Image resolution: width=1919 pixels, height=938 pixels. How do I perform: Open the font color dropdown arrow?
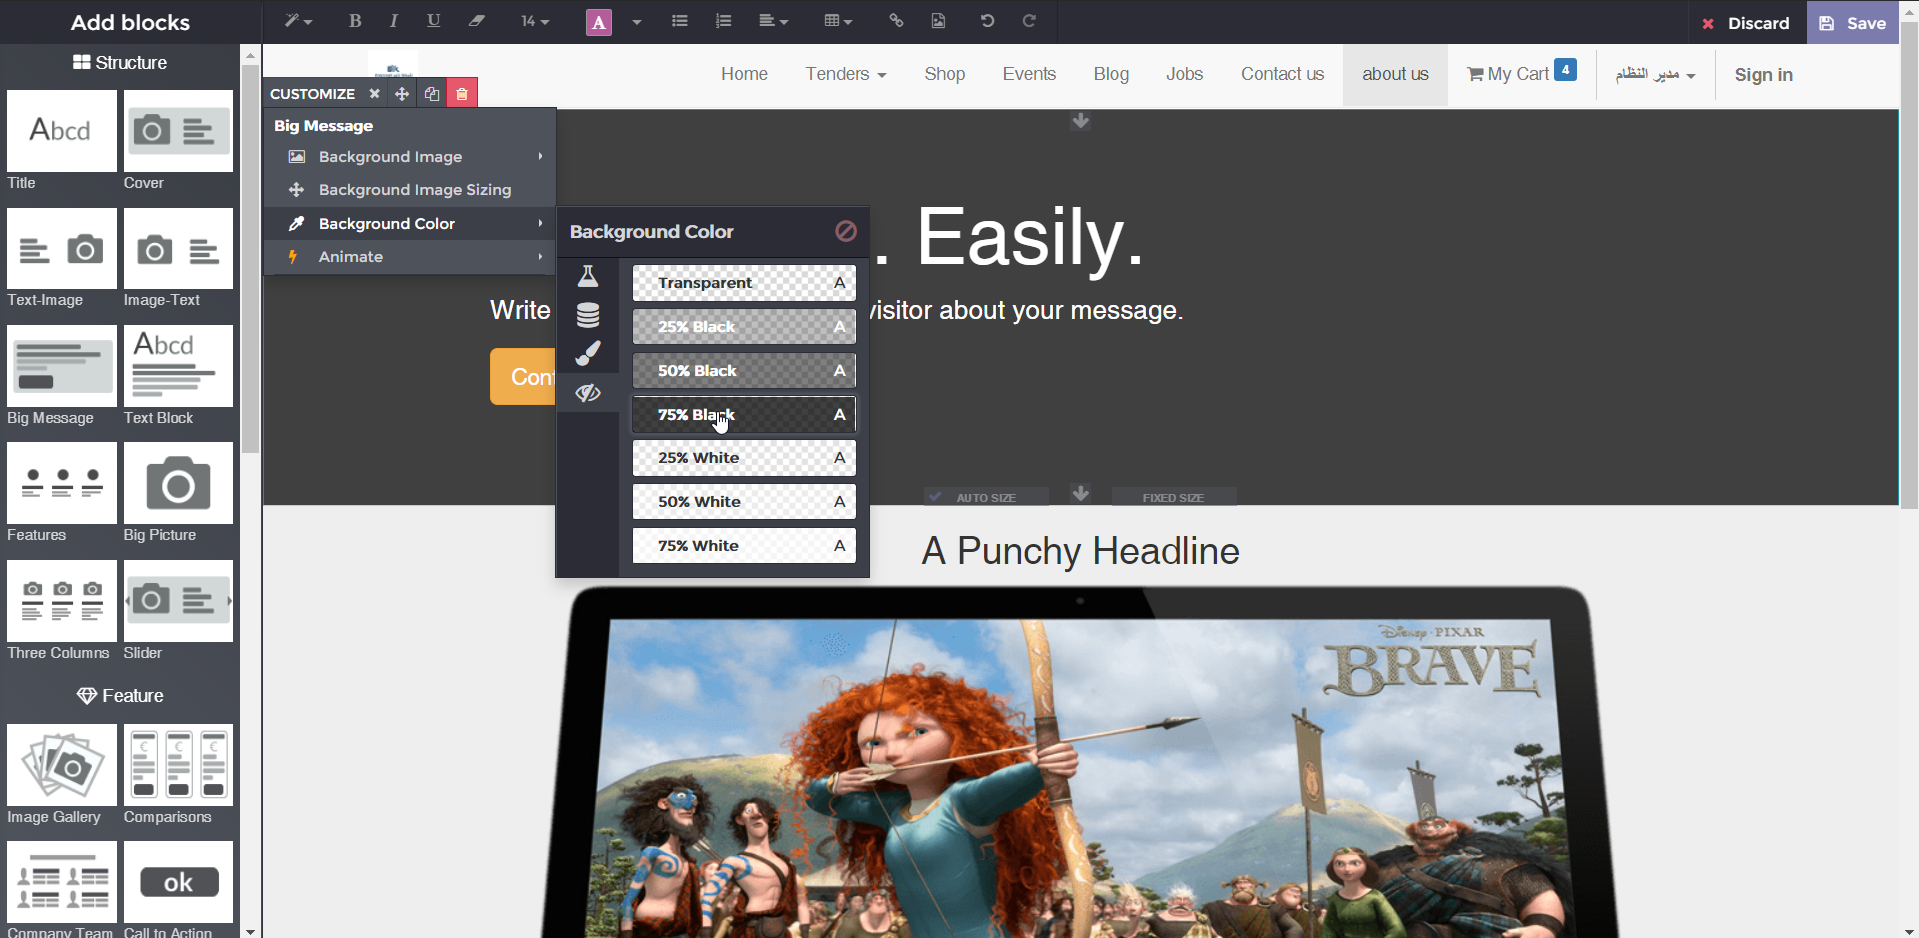(x=637, y=22)
